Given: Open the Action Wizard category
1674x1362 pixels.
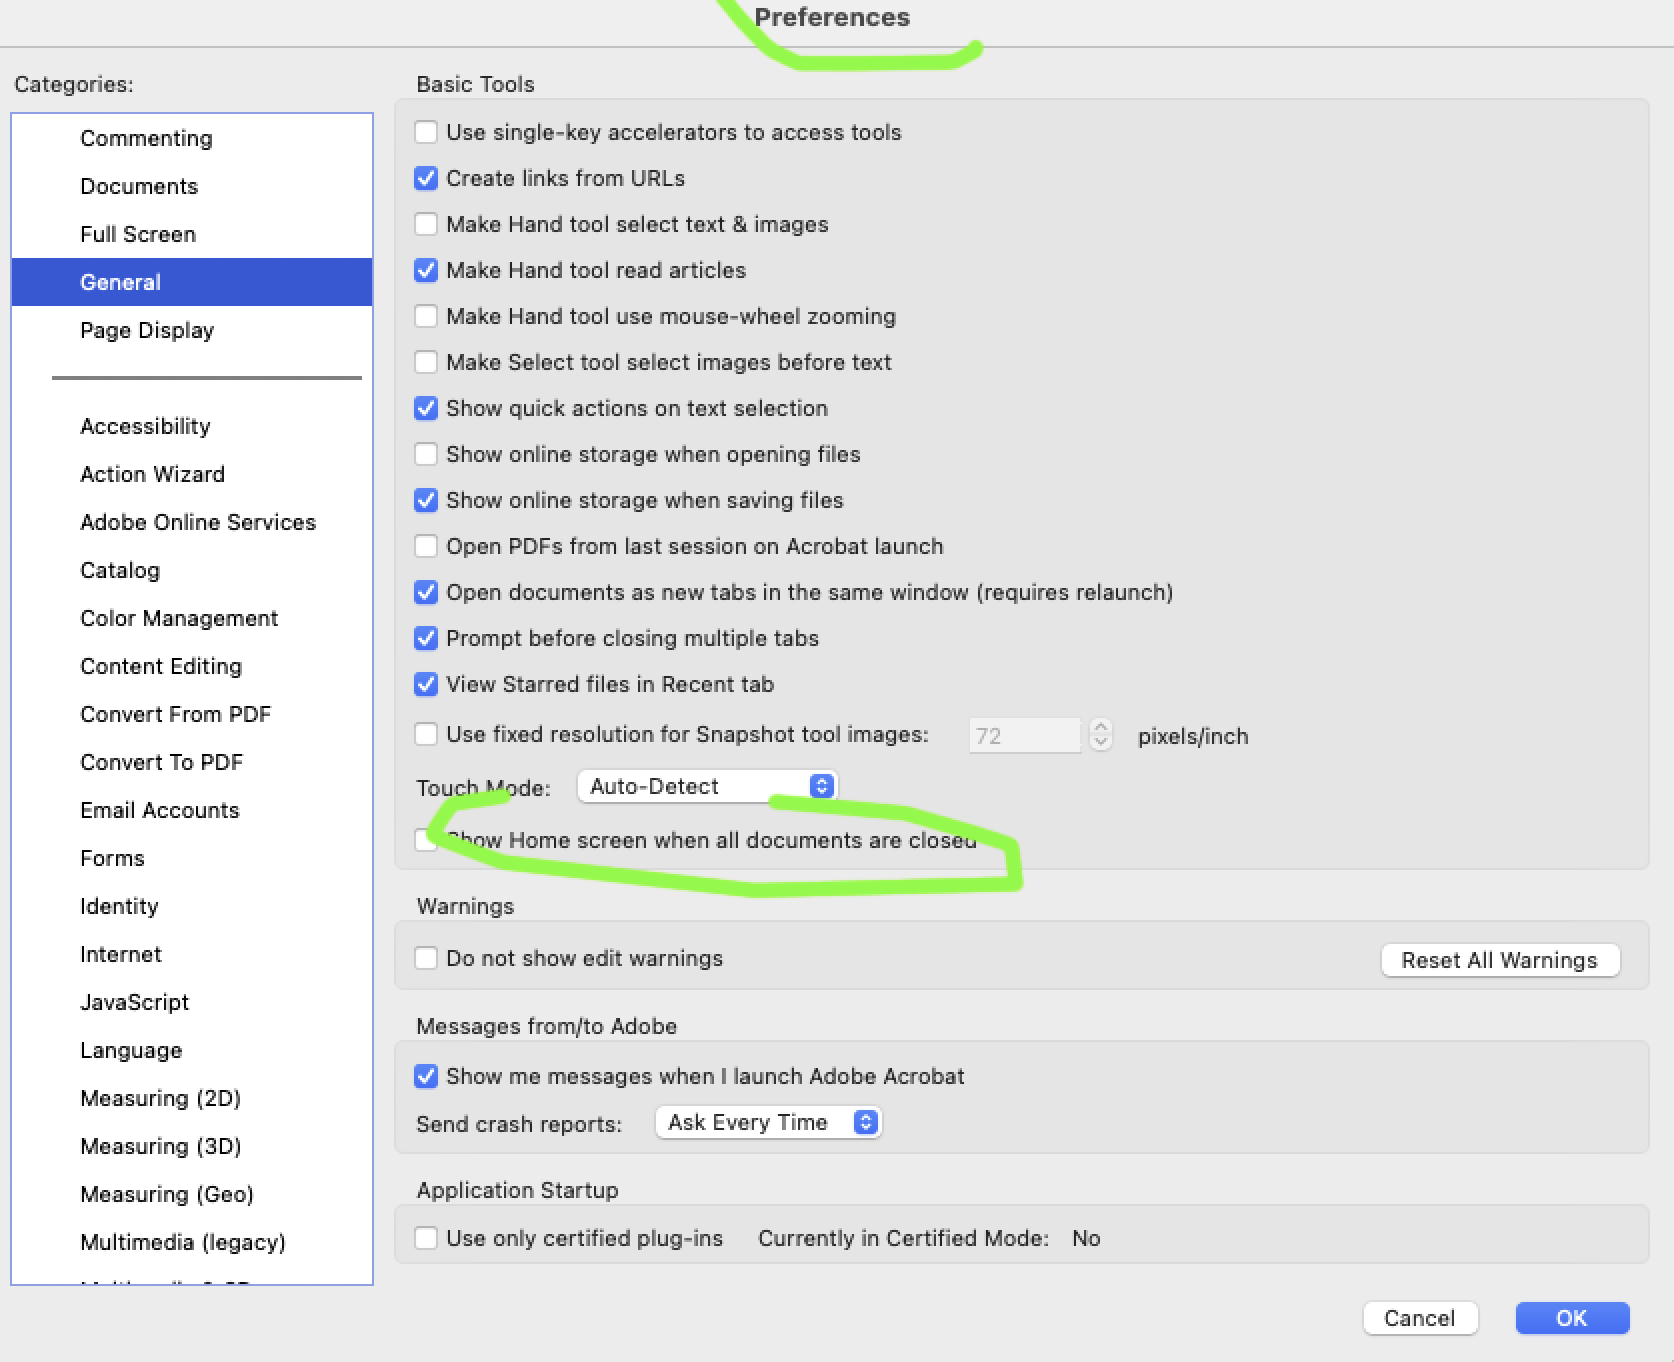Looking at the screenshot, I should click(x=192, y=474).
